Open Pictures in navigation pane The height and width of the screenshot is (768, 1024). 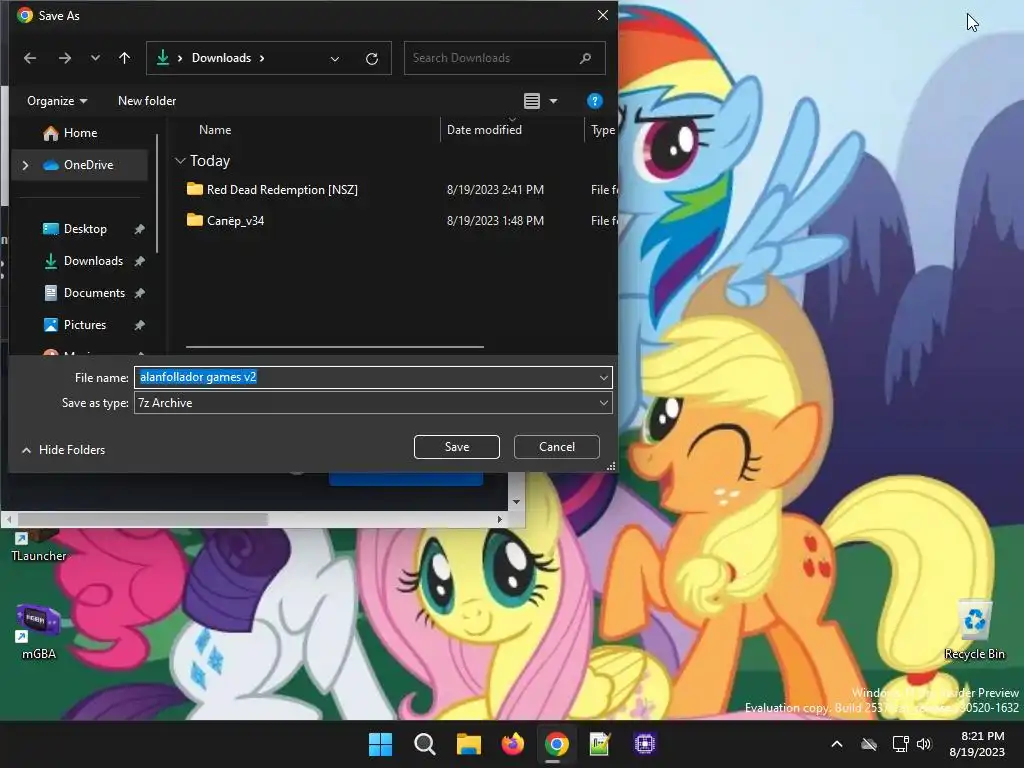[85, 325]
